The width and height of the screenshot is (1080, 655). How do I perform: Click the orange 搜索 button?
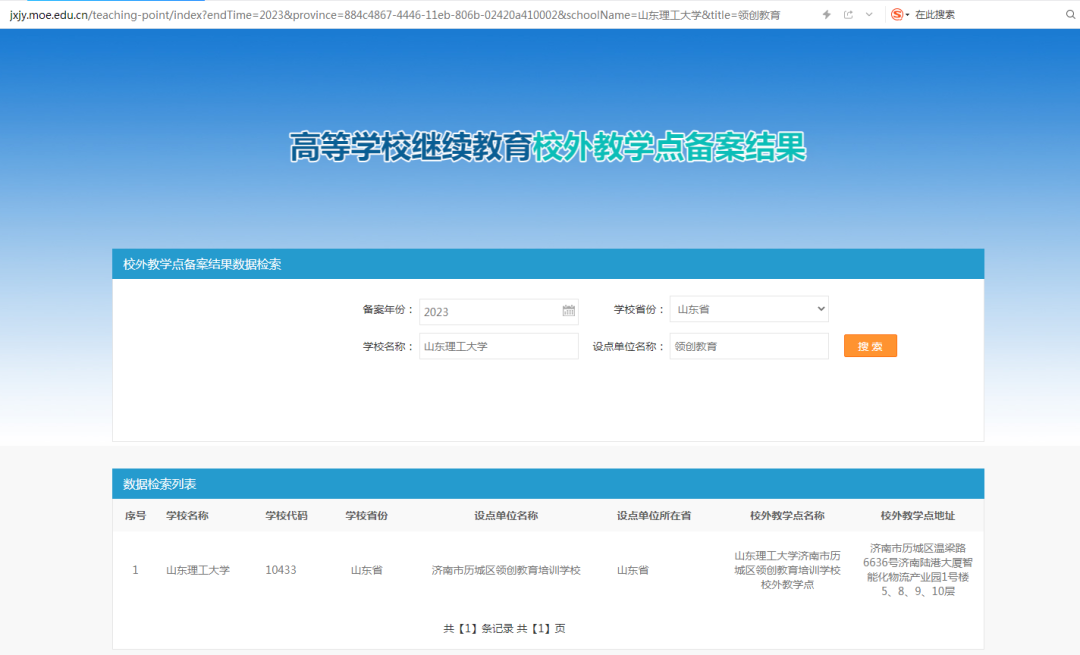[x=870, y=346]
